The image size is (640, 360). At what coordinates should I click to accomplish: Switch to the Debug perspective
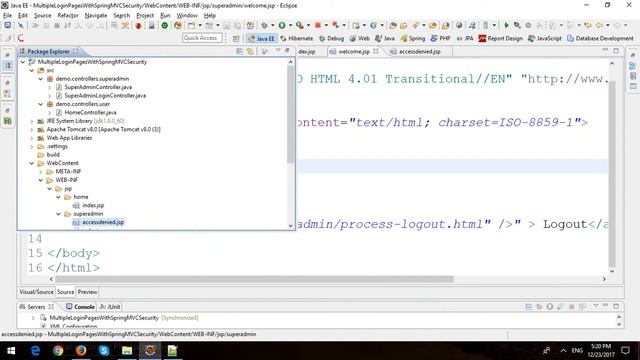coord(331,38)
